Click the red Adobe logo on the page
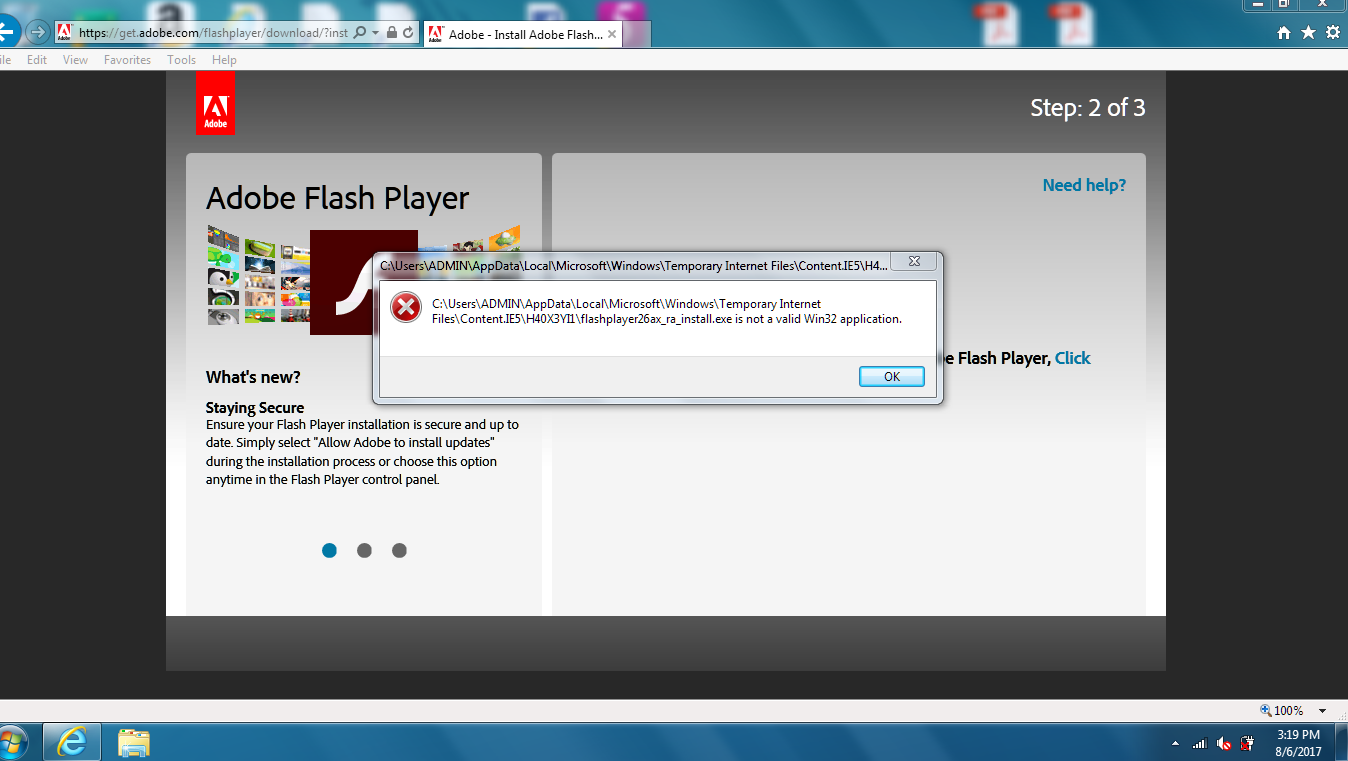Image resolution: width=1348 pixels, height=761 pixels. coord(216,103)
